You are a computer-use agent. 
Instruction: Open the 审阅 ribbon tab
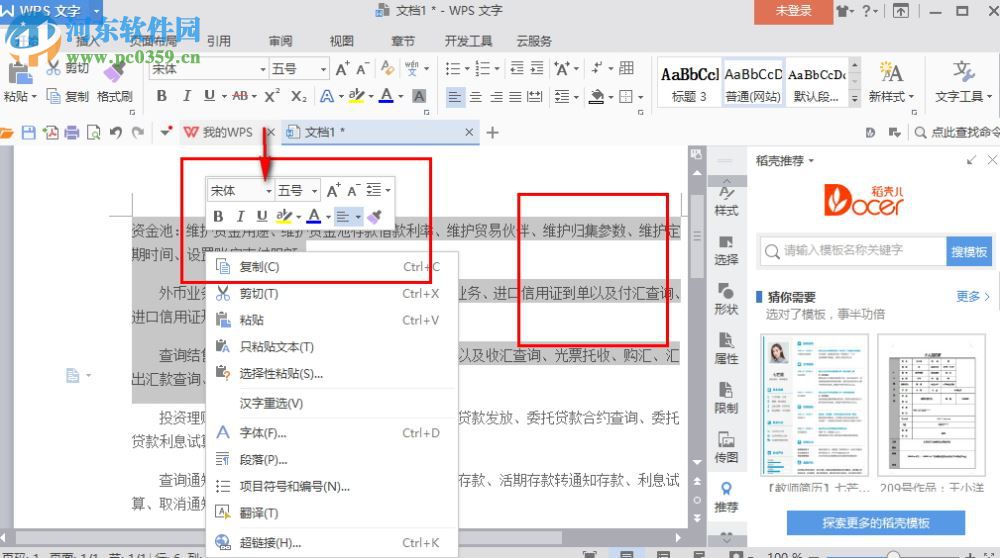pos(280,41)
